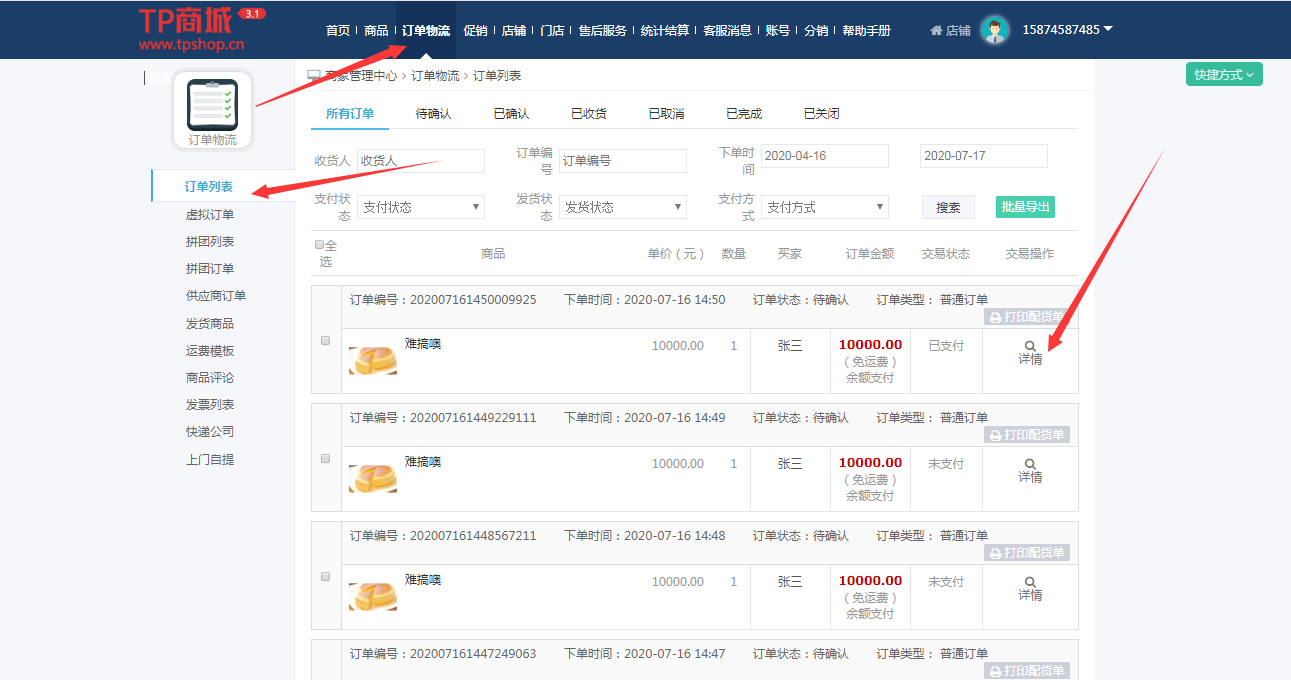1291x680 pixels.
Task: Click the 批量导出 button
Action: 1025,207
